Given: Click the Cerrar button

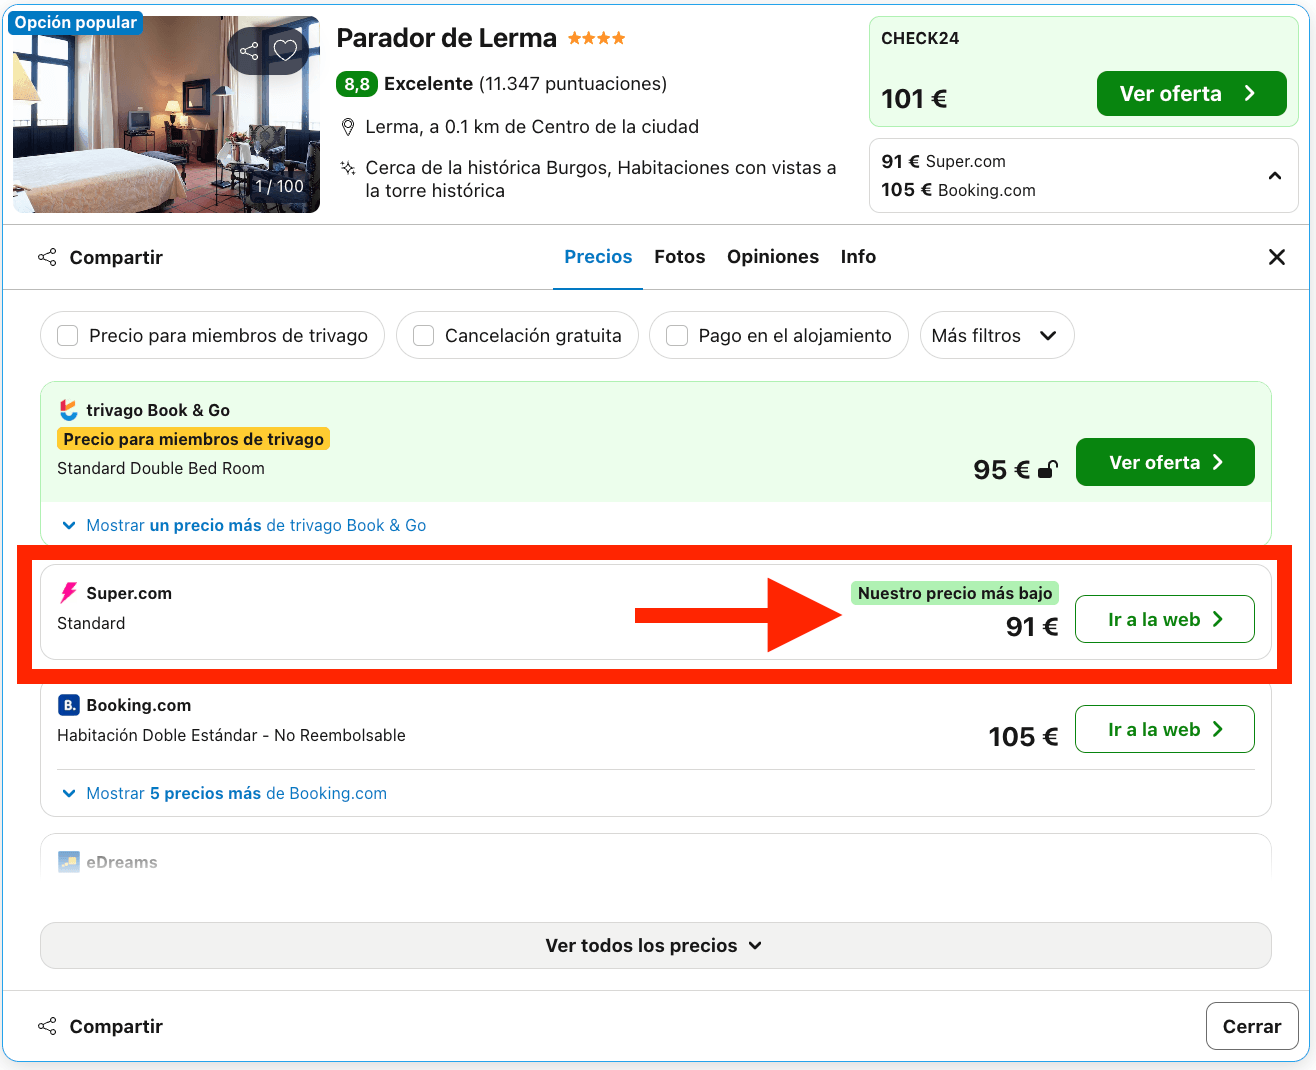Looking at the screenshot, I should pos(1252,1026).
